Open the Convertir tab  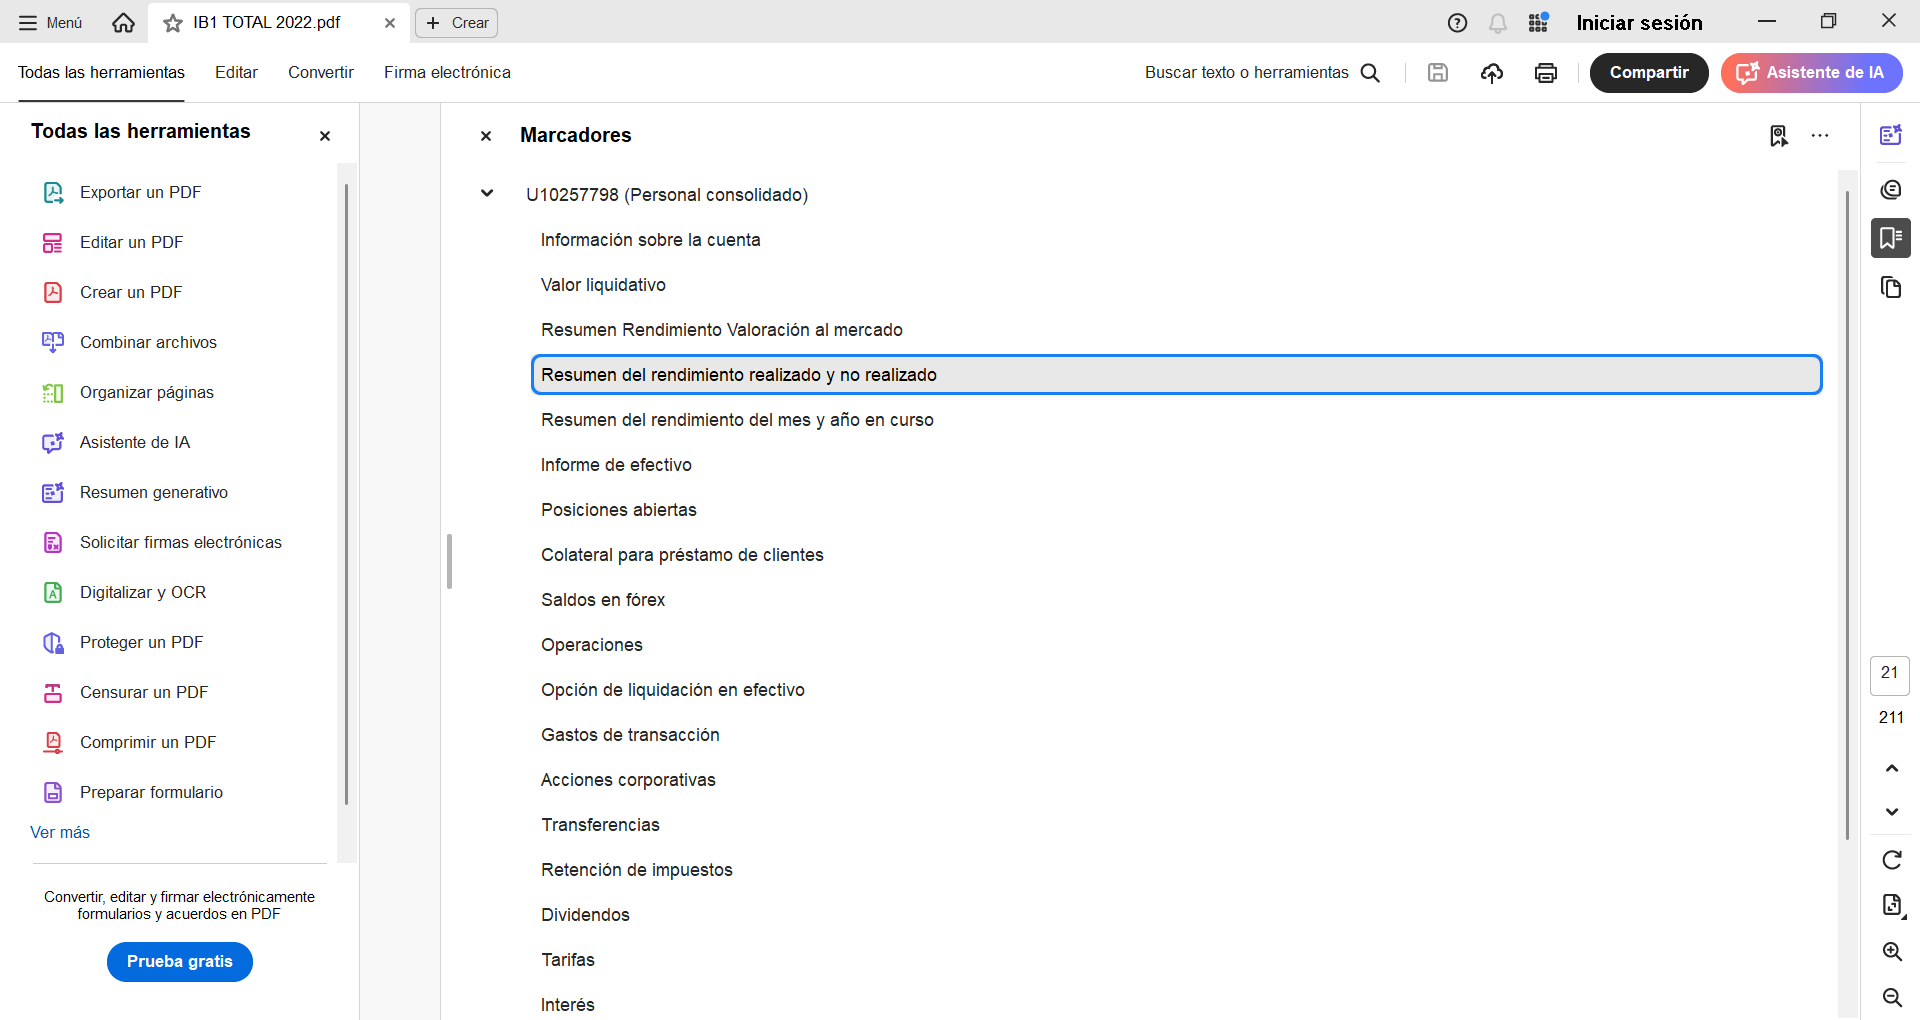pos(321,72)
